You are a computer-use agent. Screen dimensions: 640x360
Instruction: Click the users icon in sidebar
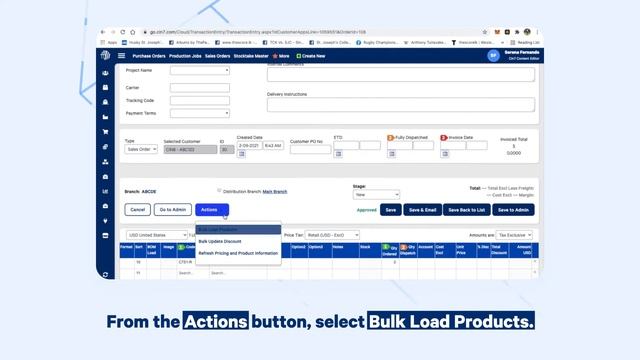coord(105,73)
